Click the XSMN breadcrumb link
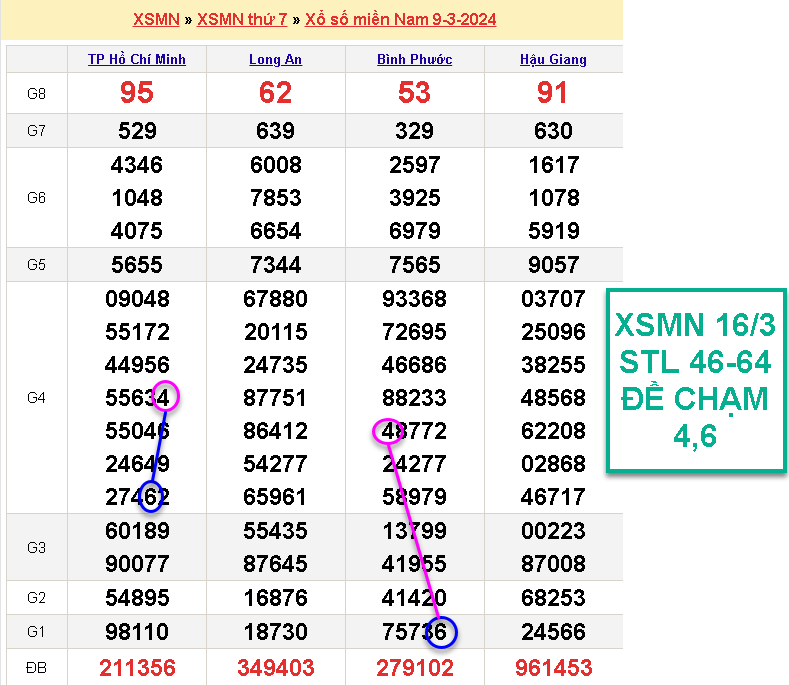Image resolution: width=789 pixels, height=685 pixels. click(156, 19)
